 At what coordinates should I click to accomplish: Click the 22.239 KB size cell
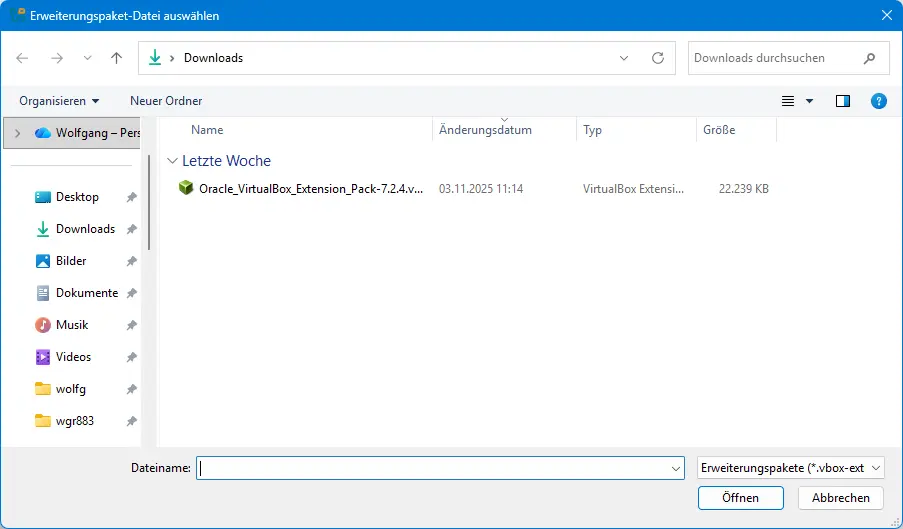743,189
